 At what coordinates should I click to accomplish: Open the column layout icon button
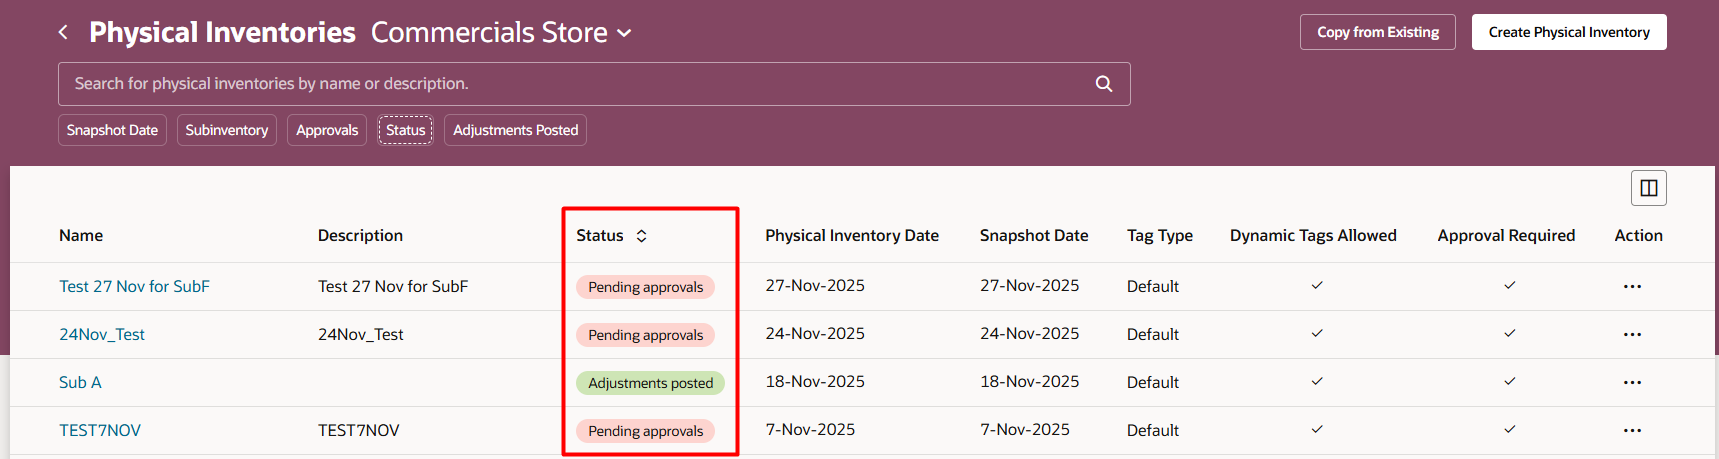coord(1648,188)
